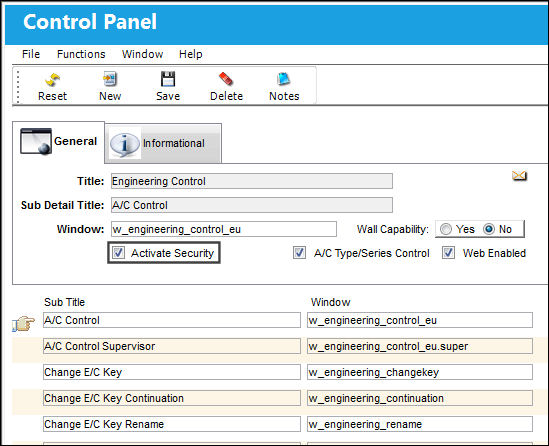Click the Window field under Sub Detail Title
This screenshot has height=446, width=549.
(224, 229)
